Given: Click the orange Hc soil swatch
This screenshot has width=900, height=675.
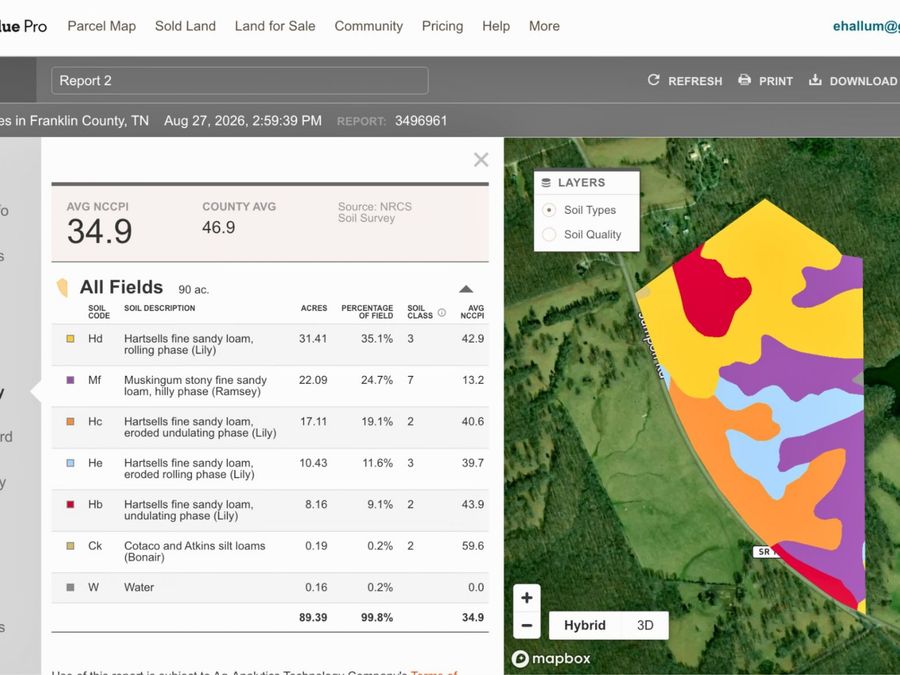Looking at the screenshot, I should pos(70,421).
